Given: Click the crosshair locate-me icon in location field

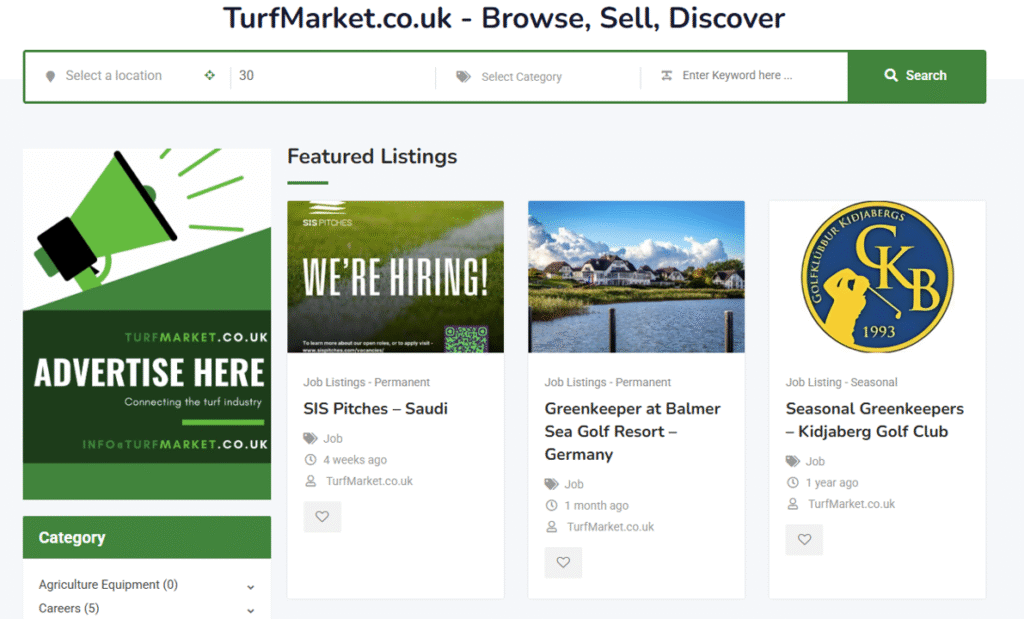Looking at the screenshot, I should (x=209, y=75).
